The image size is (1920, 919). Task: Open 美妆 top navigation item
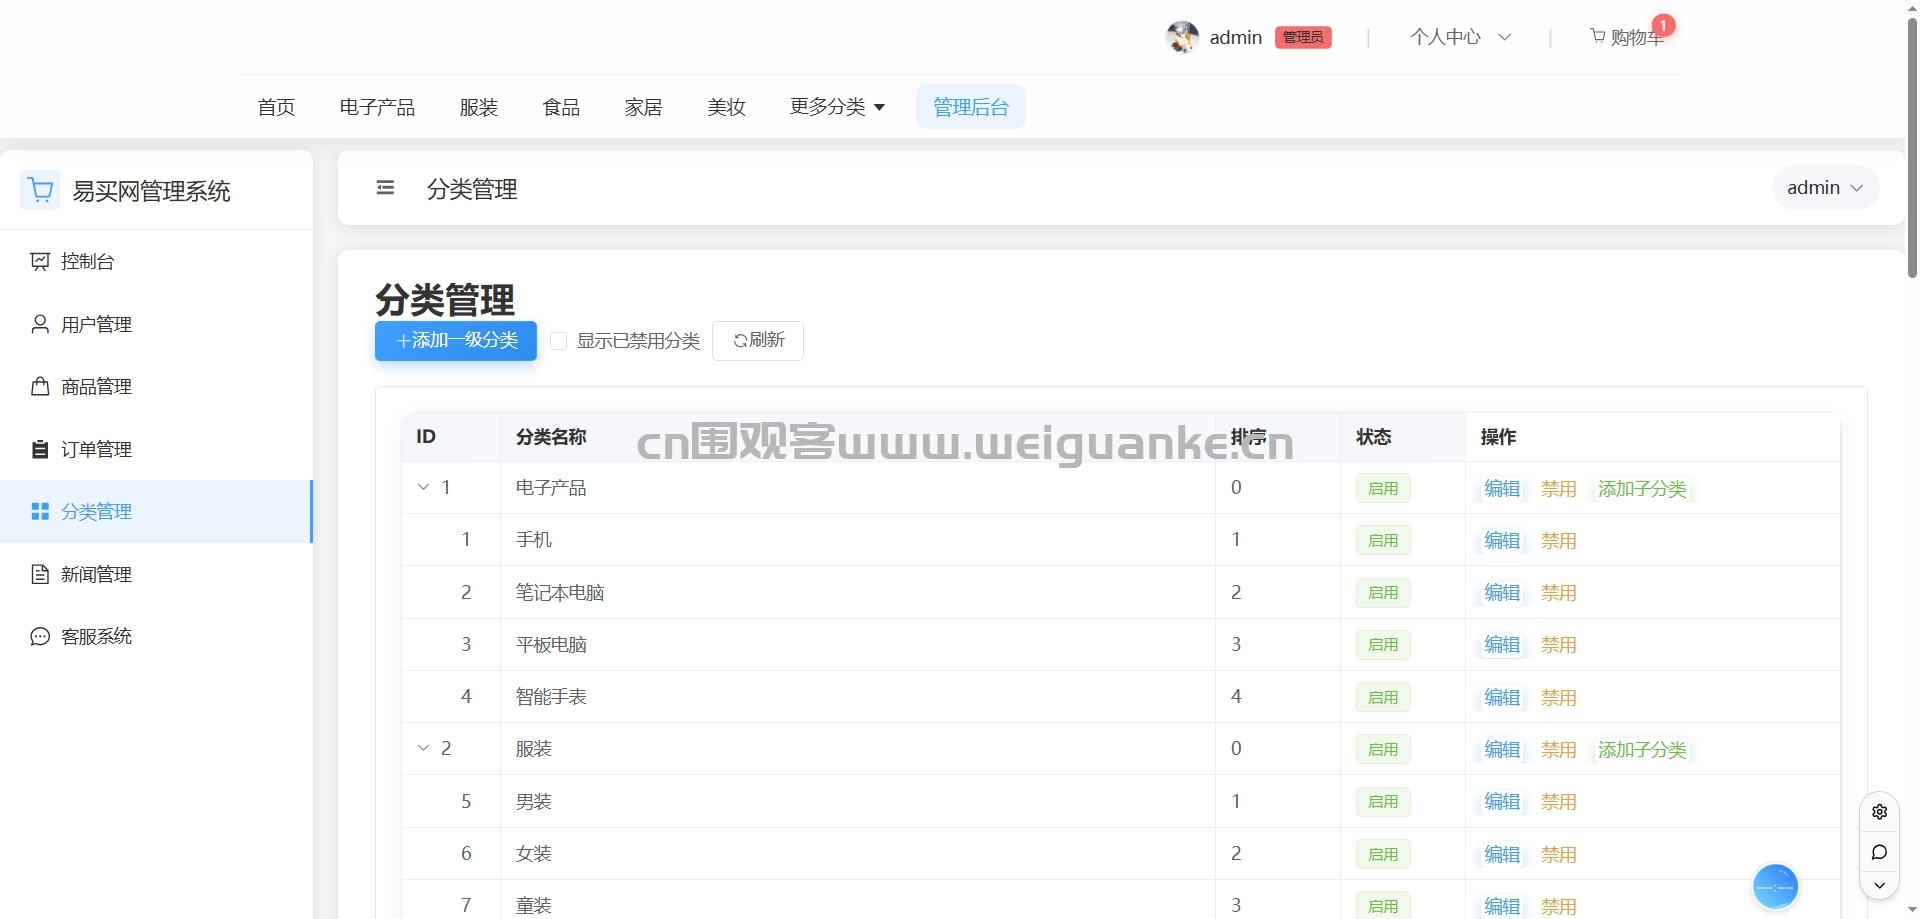(x=726, y=107)
